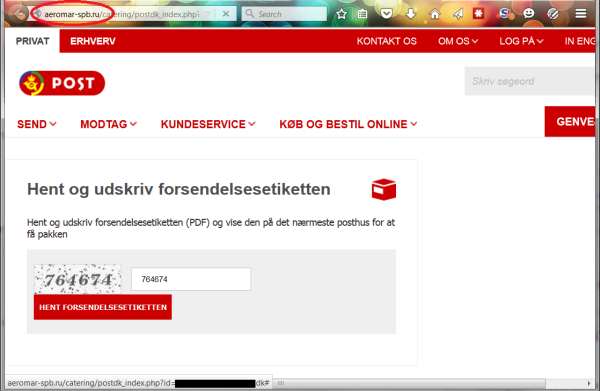Go to the browser home icon
The image size is (600, 391).
click(435, 14)
